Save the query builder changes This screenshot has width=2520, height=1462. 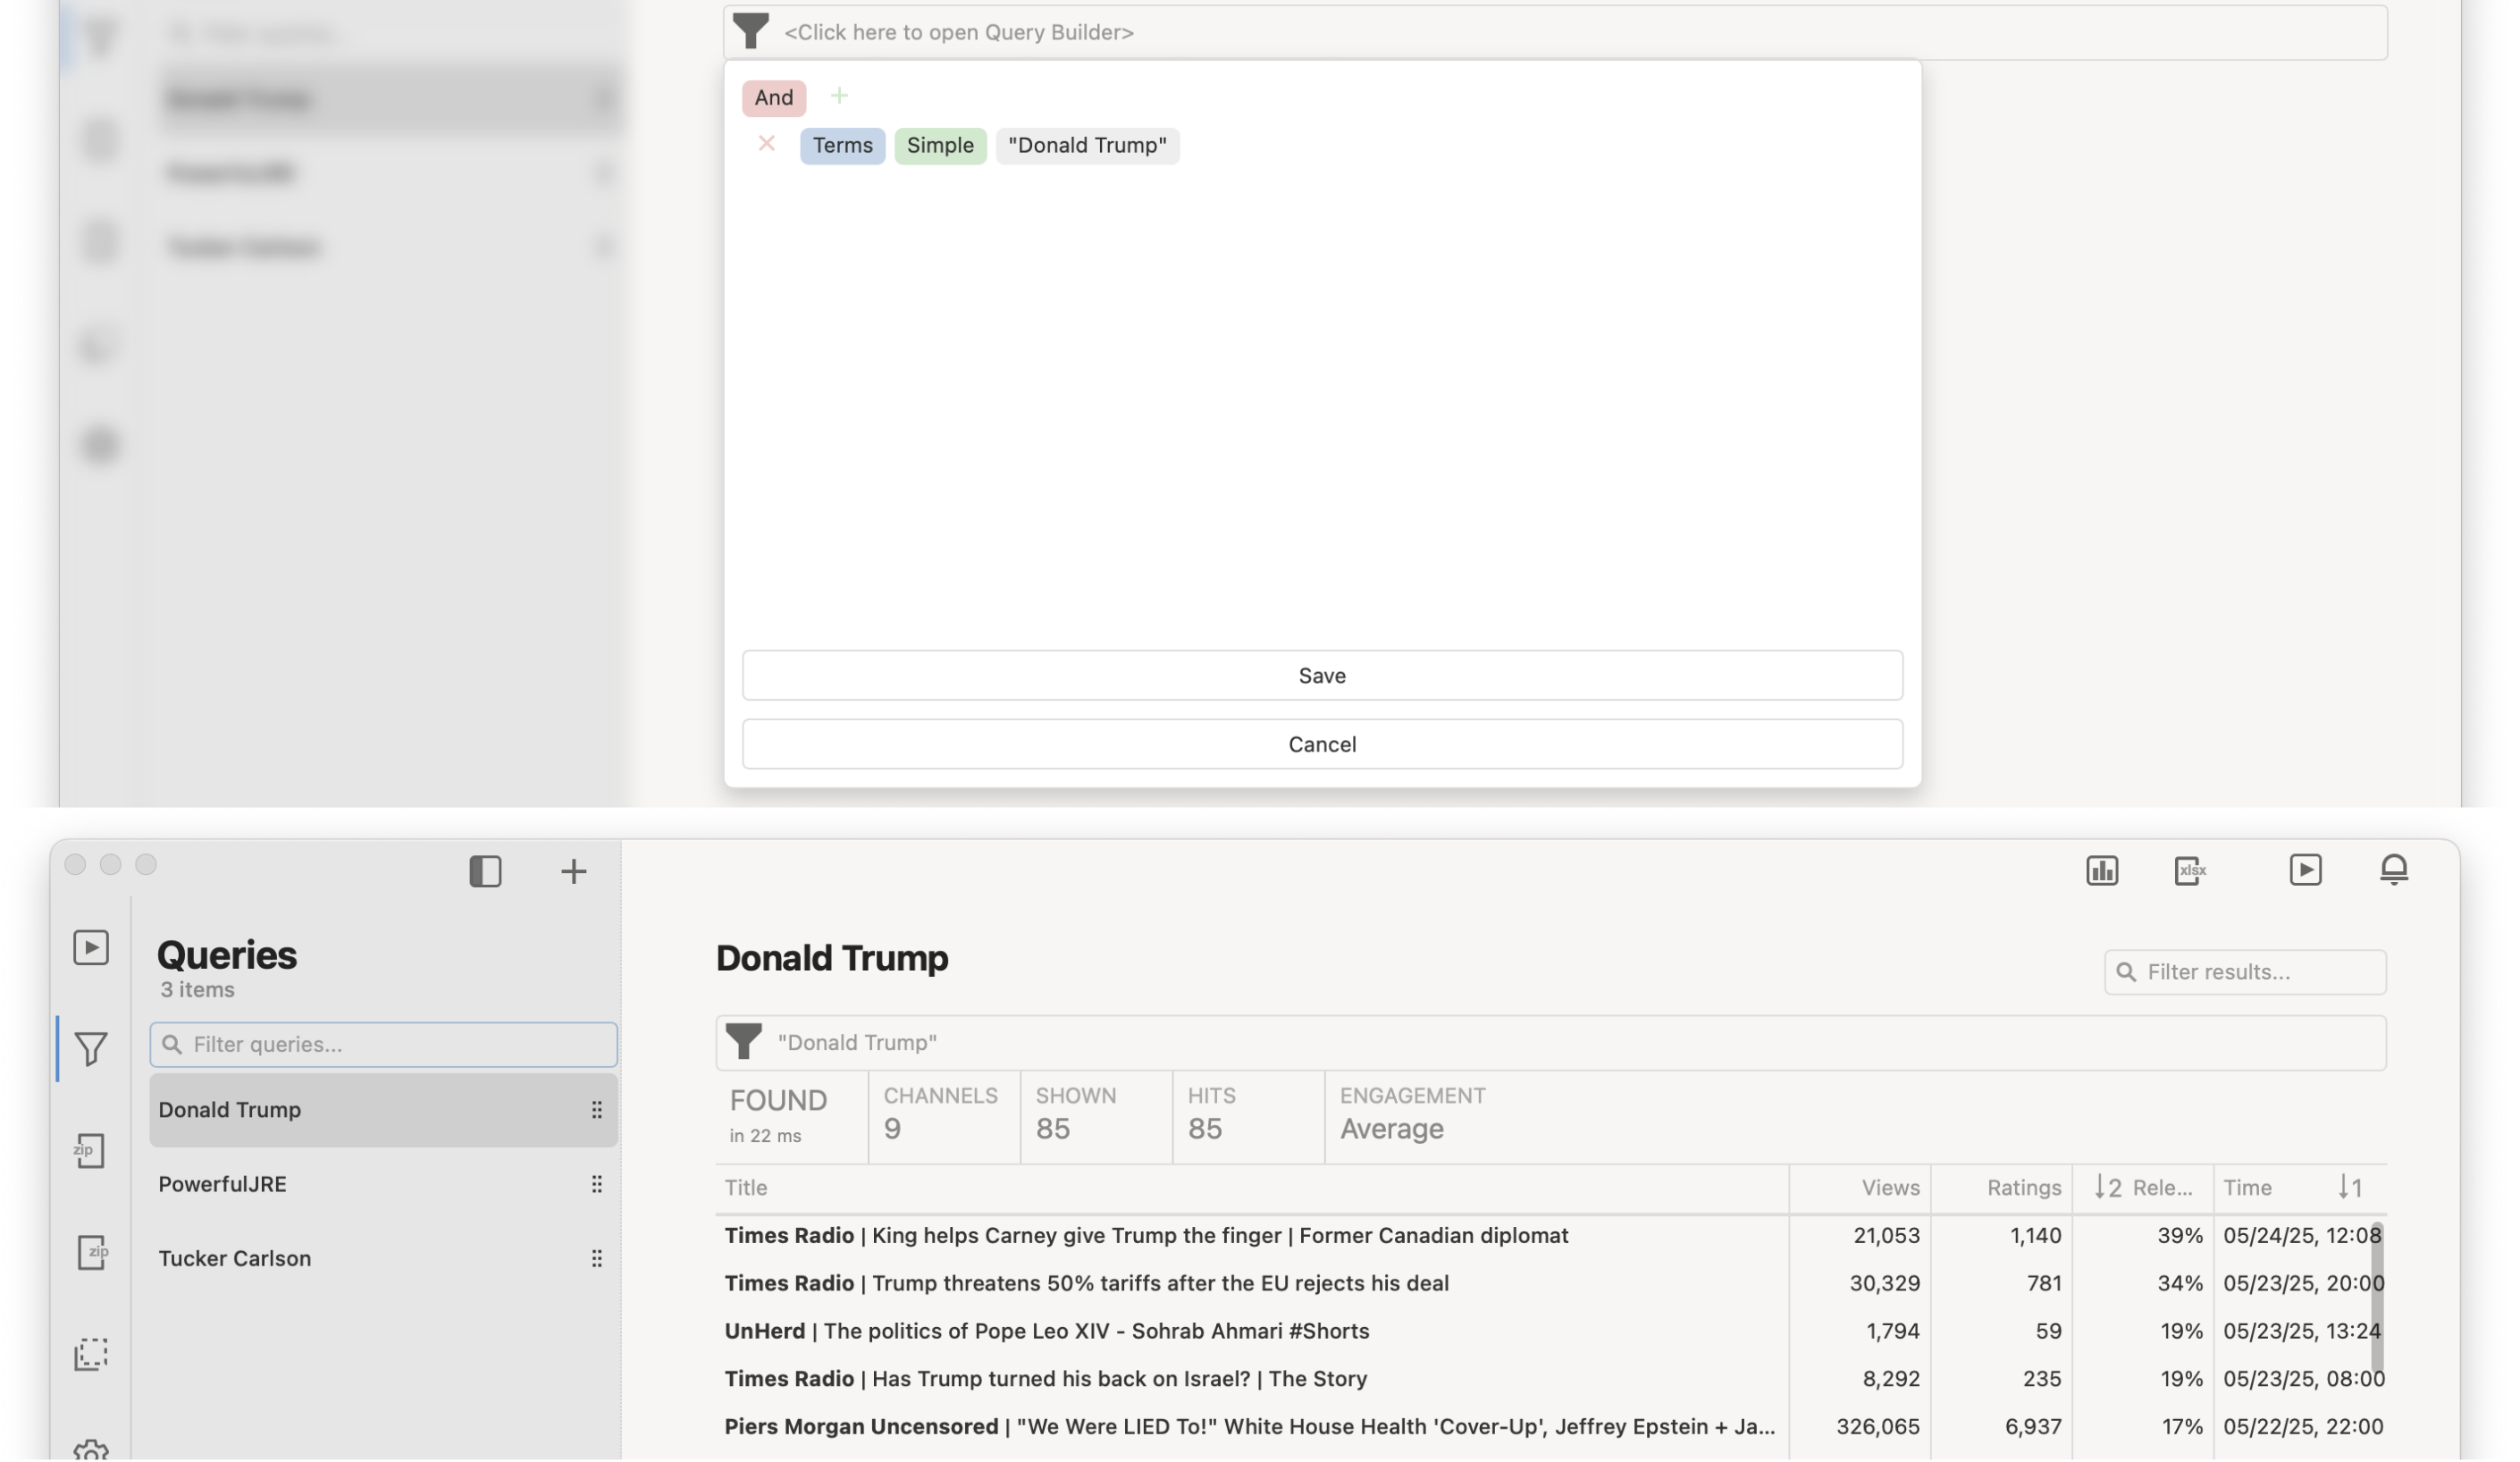click(x=1321, y=676)
